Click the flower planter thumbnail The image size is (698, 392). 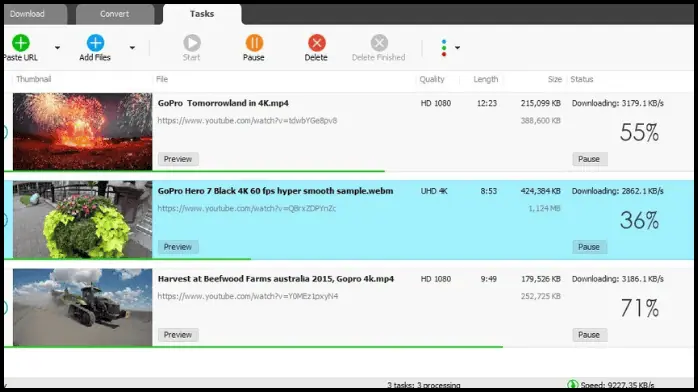(82, 219)
